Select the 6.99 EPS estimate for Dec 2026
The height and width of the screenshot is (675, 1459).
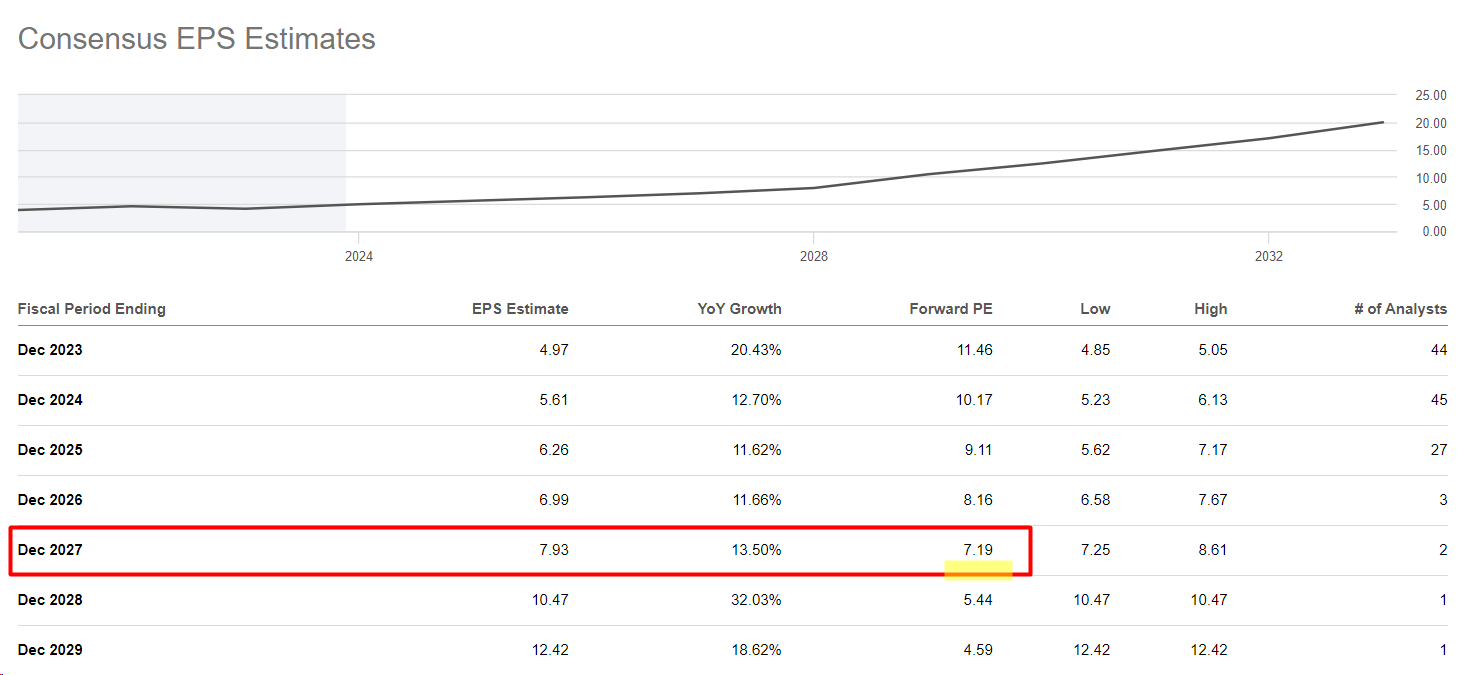click(552, 500)
